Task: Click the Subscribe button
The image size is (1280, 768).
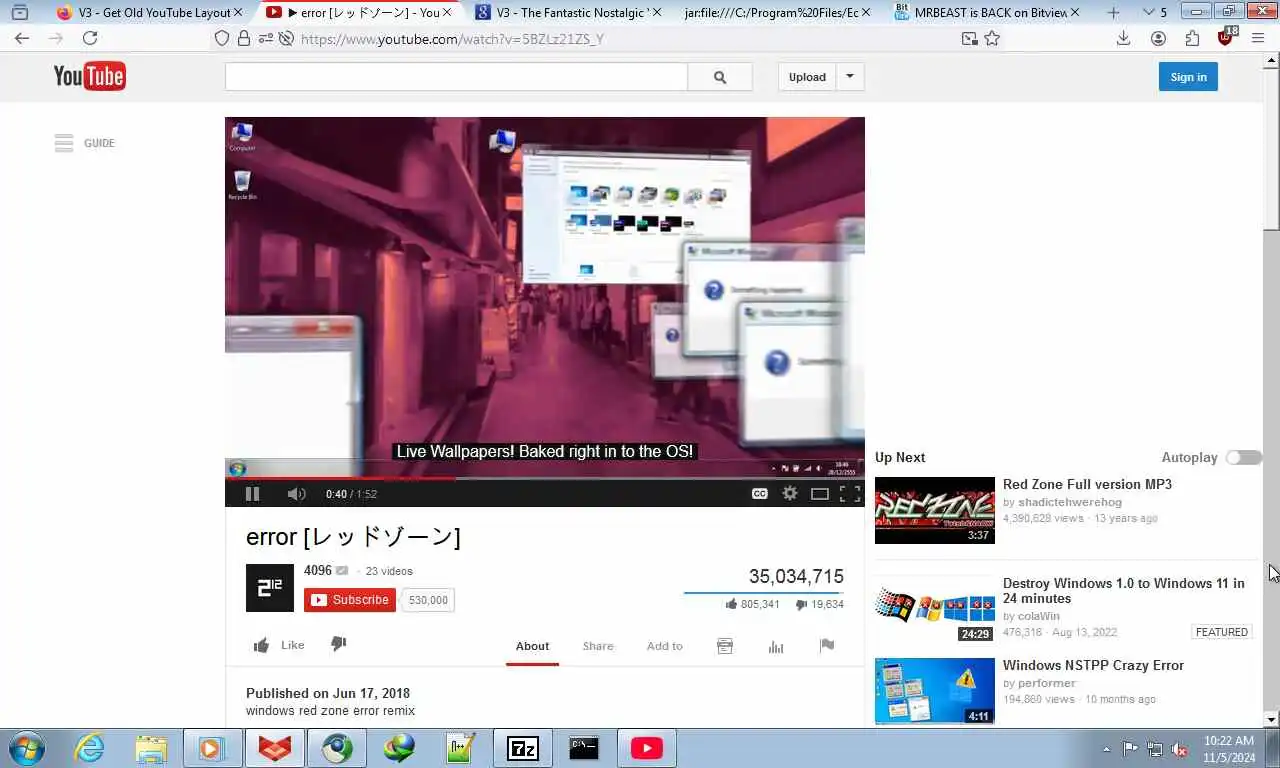Action: tap(350, 600)
